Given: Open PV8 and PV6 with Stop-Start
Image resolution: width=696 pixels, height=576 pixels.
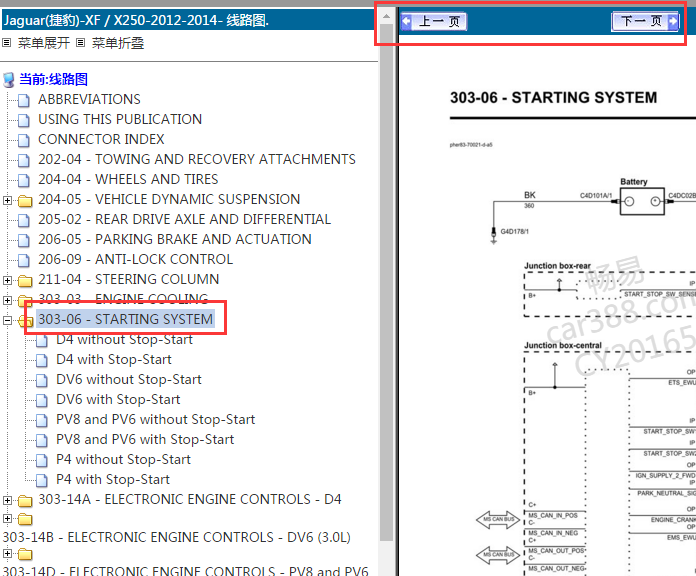Looking at the screenshot, I should coord(145,439).
